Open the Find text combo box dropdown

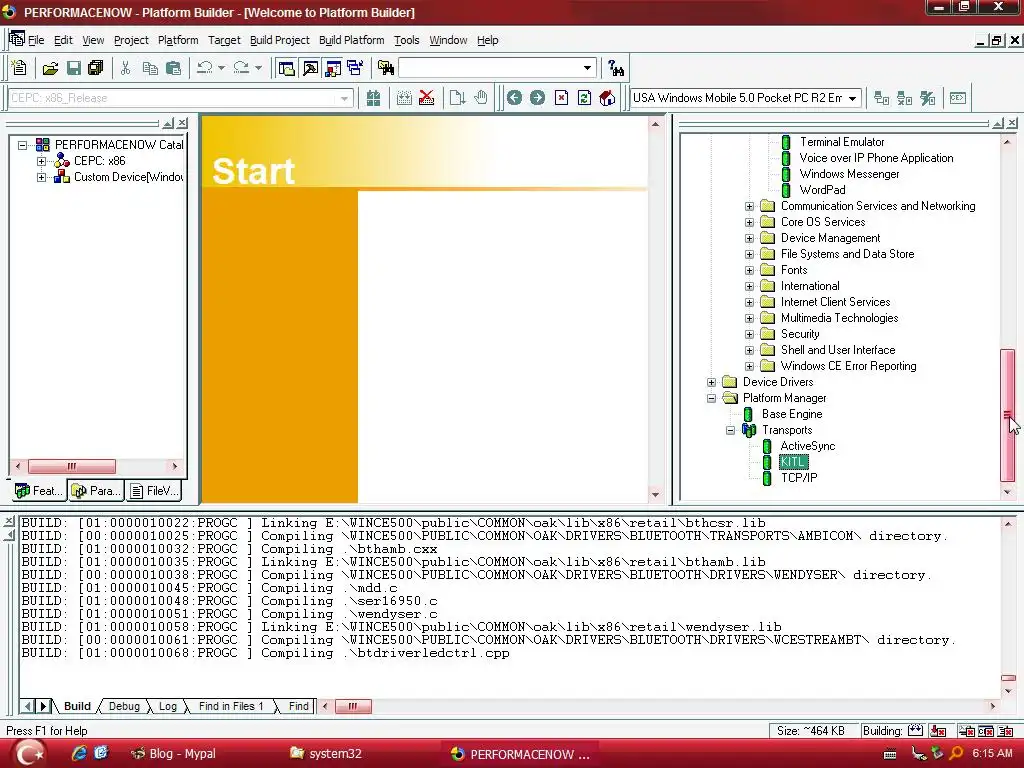pos(587,68)
